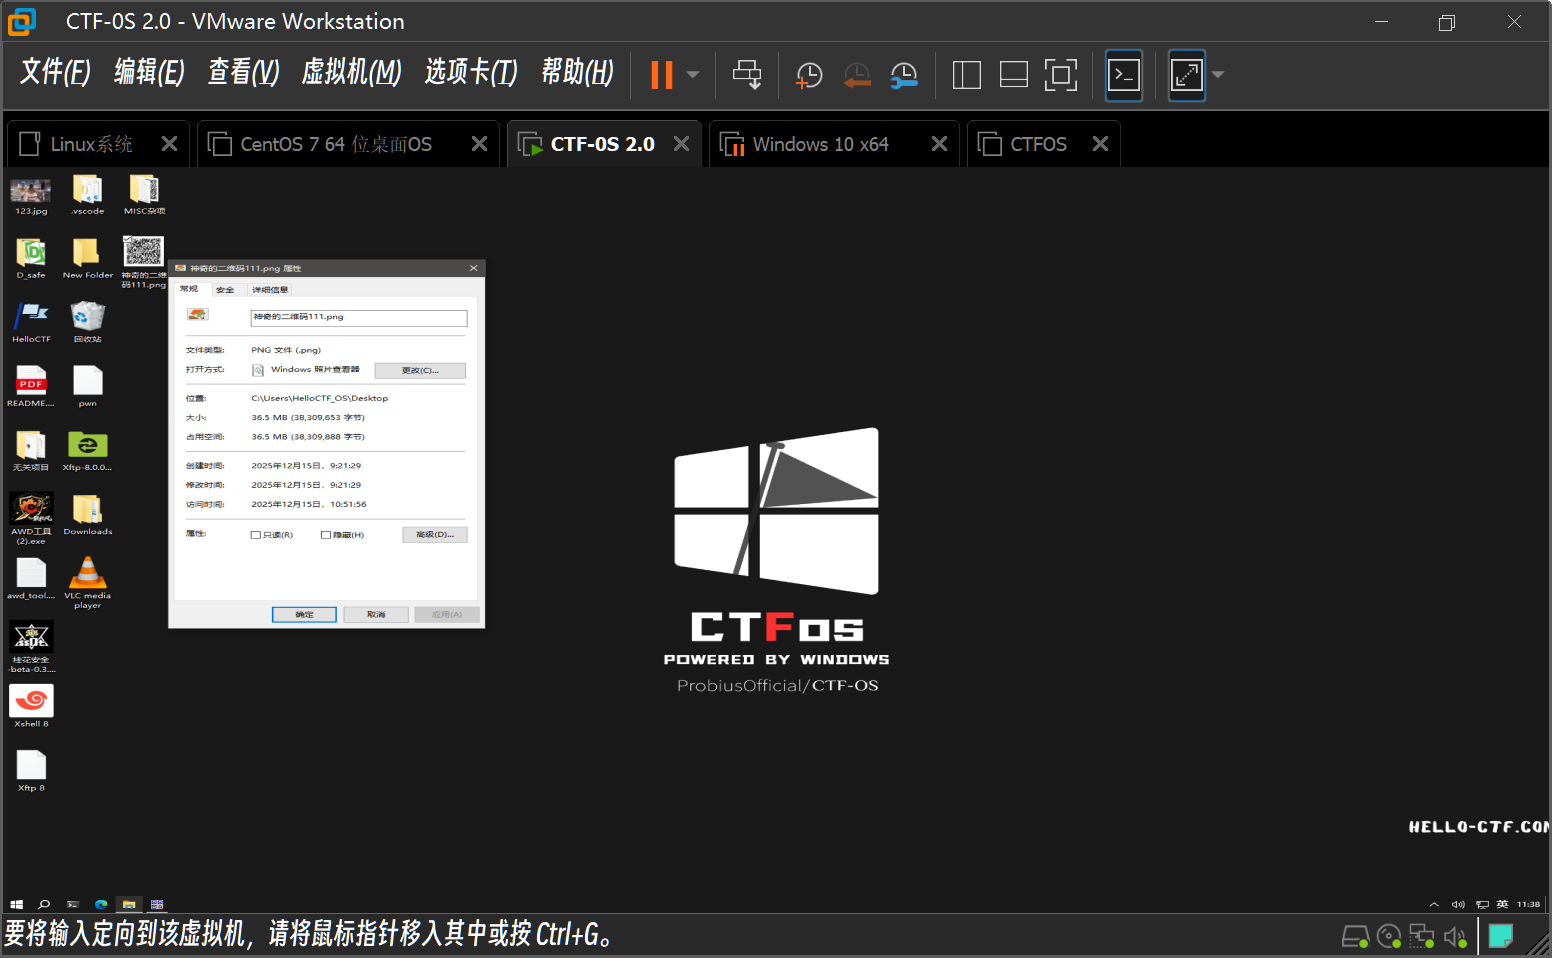Open the 选项卡(T) menu
This screenshot has width=1552, height=958.
pyautogui.click(x=471, y=72)
